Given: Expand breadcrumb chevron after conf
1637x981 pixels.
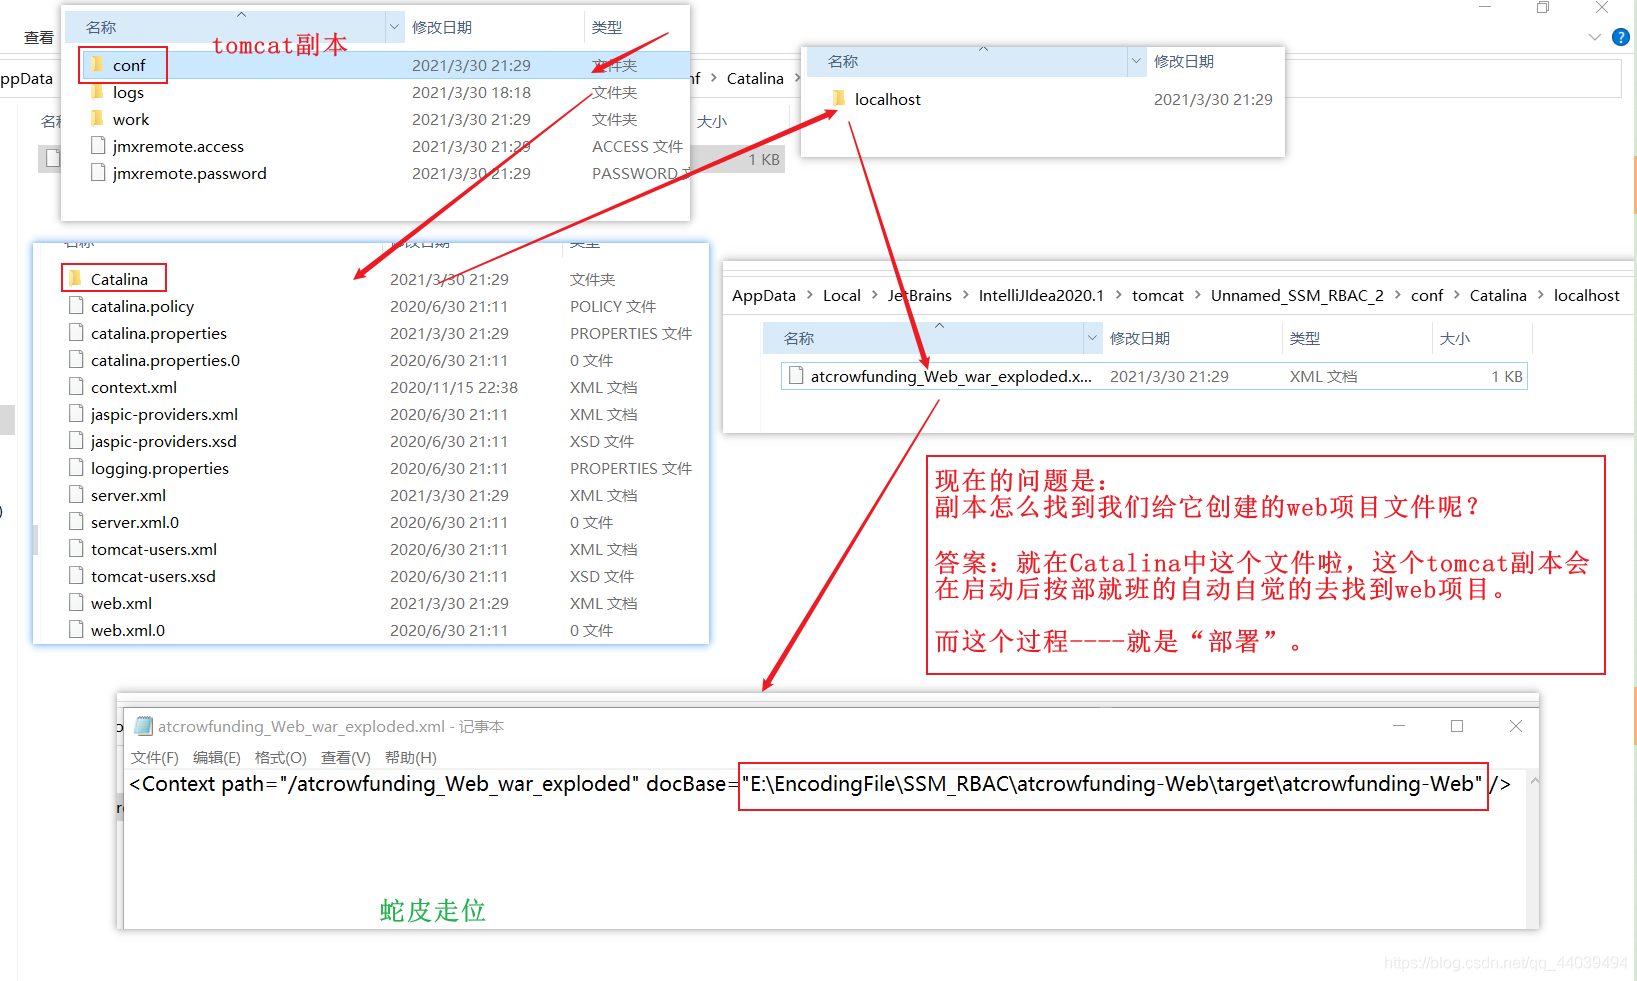Looking at the screenshot, I should pos(1456,295).
